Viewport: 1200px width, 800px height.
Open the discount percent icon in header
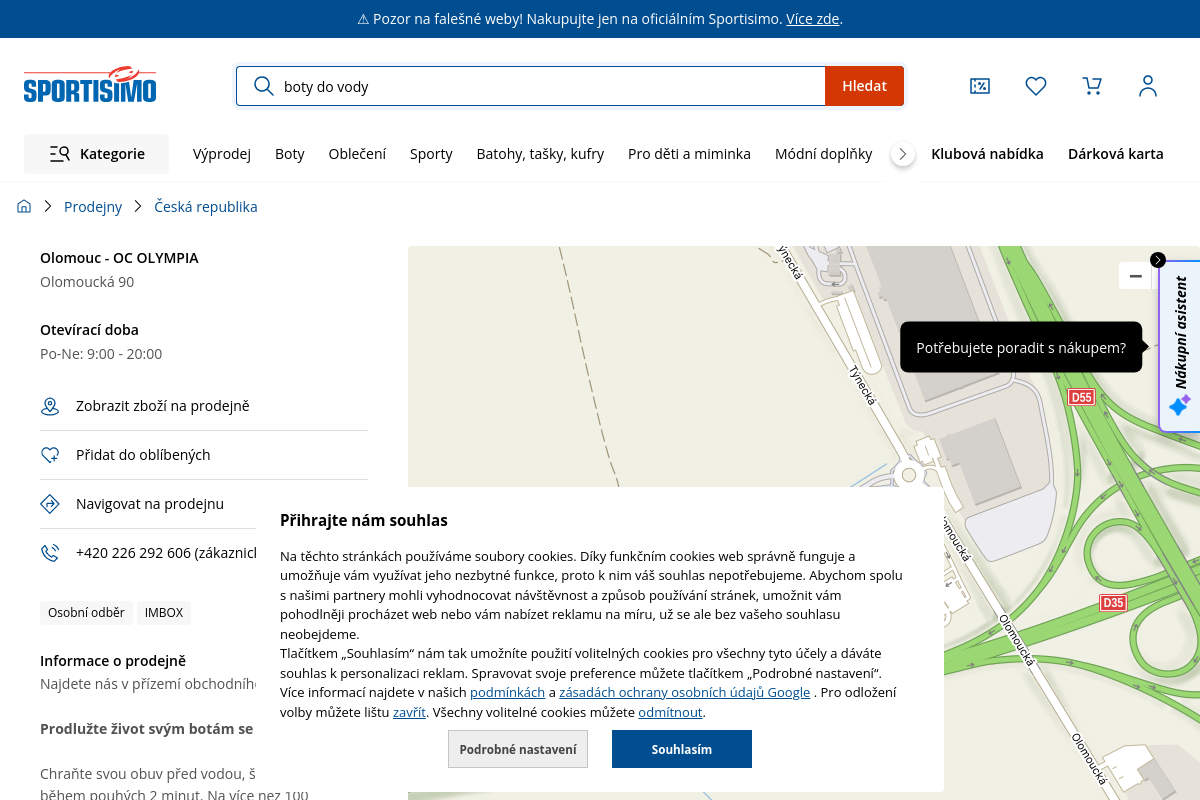[x=980, y=86]
